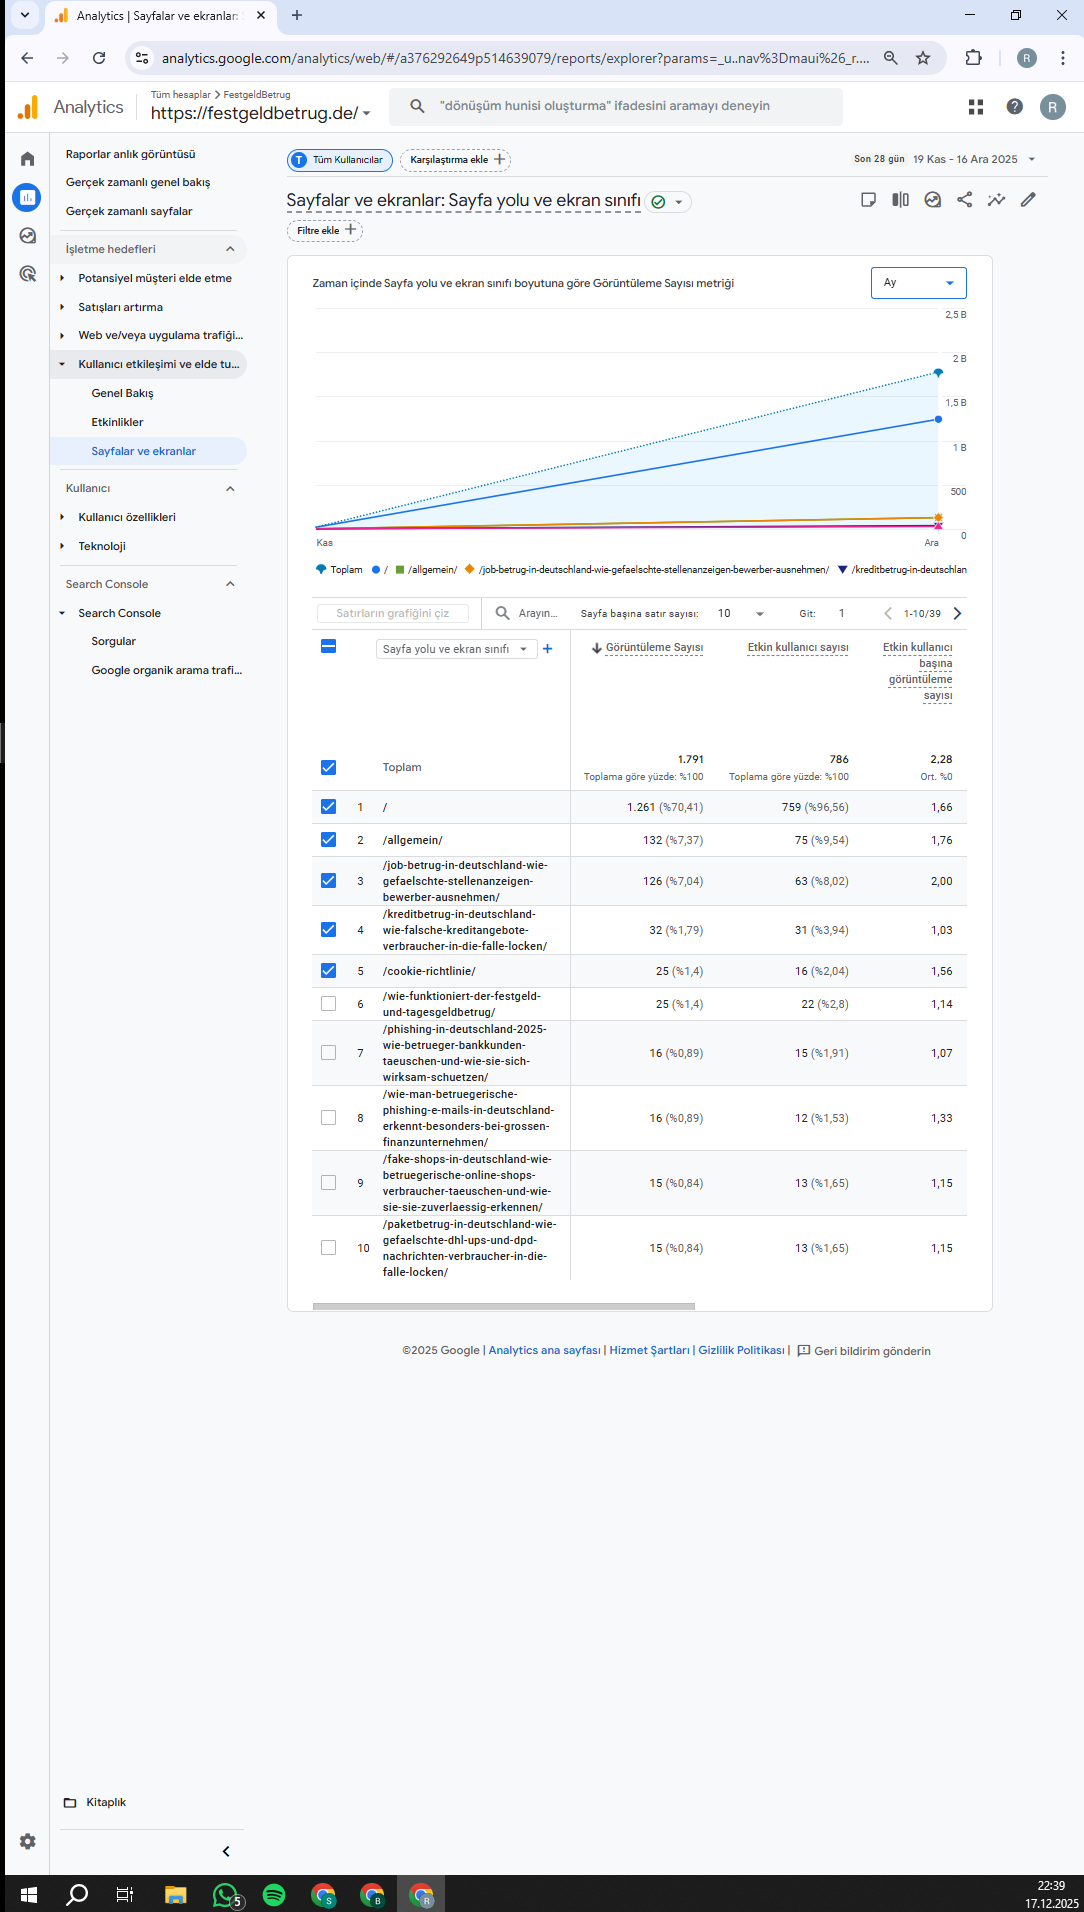1084x1912 pixels.
Task: Check the row 7 phishing-in-deutschland-2025 checkbox
Action: (328, 1053)
